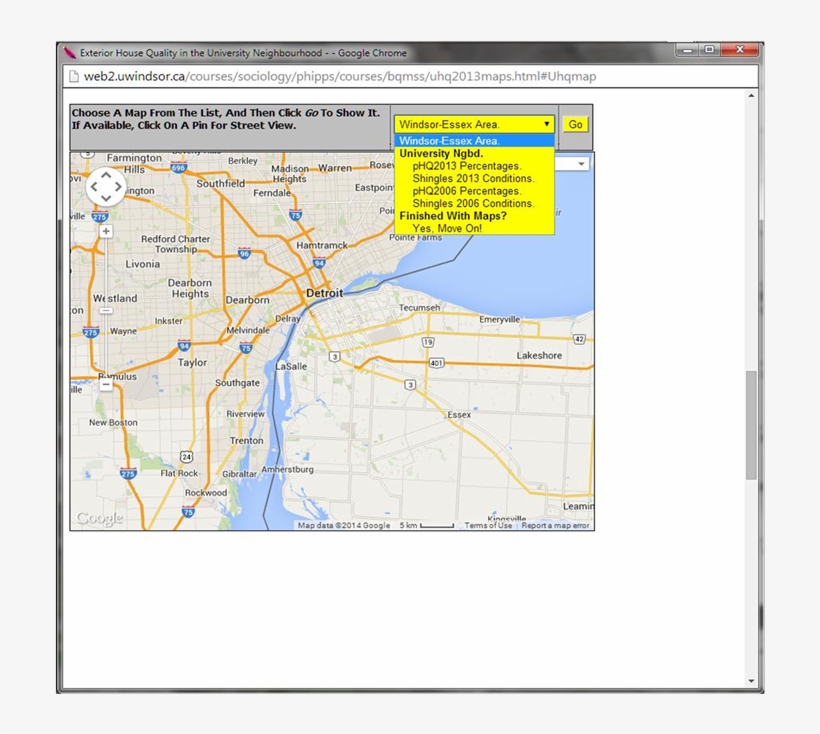This screenshot has width=820, height=734.
Task: Click the page icon in address bar
Action: click(x=74, y=76)
